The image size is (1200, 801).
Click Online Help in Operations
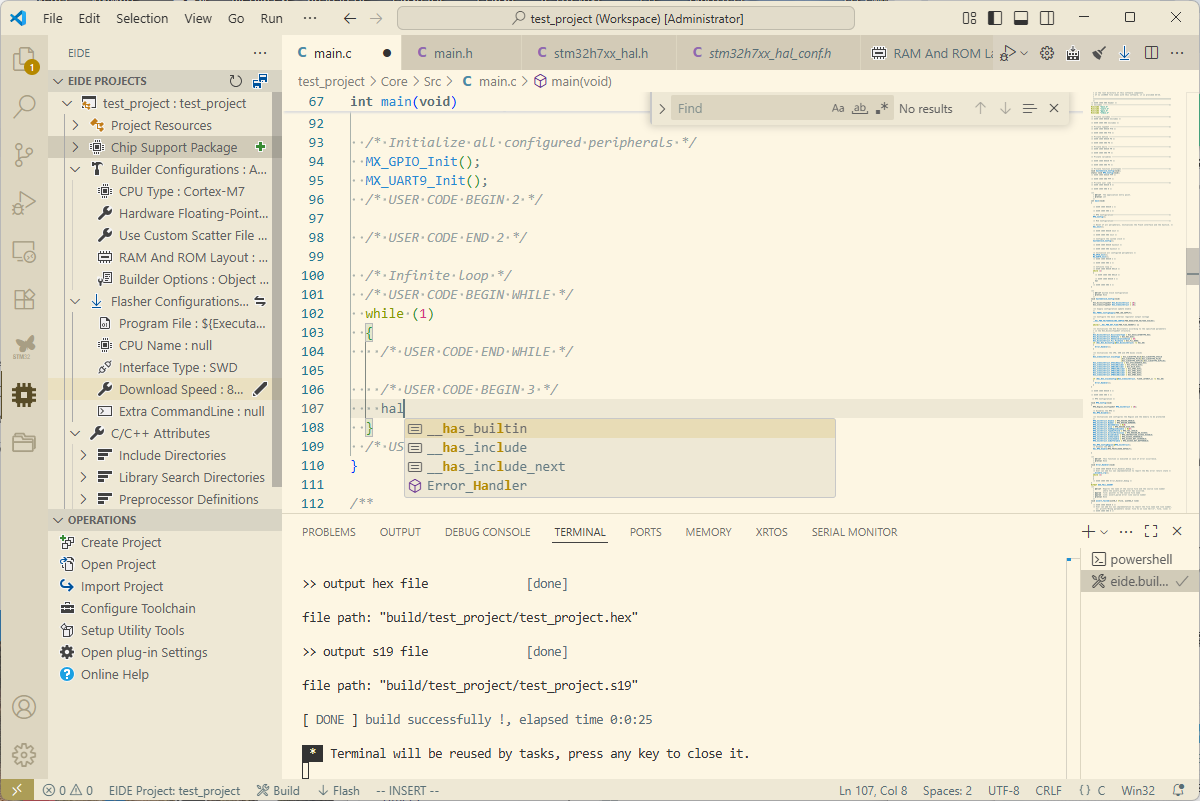tap(114, 674)
